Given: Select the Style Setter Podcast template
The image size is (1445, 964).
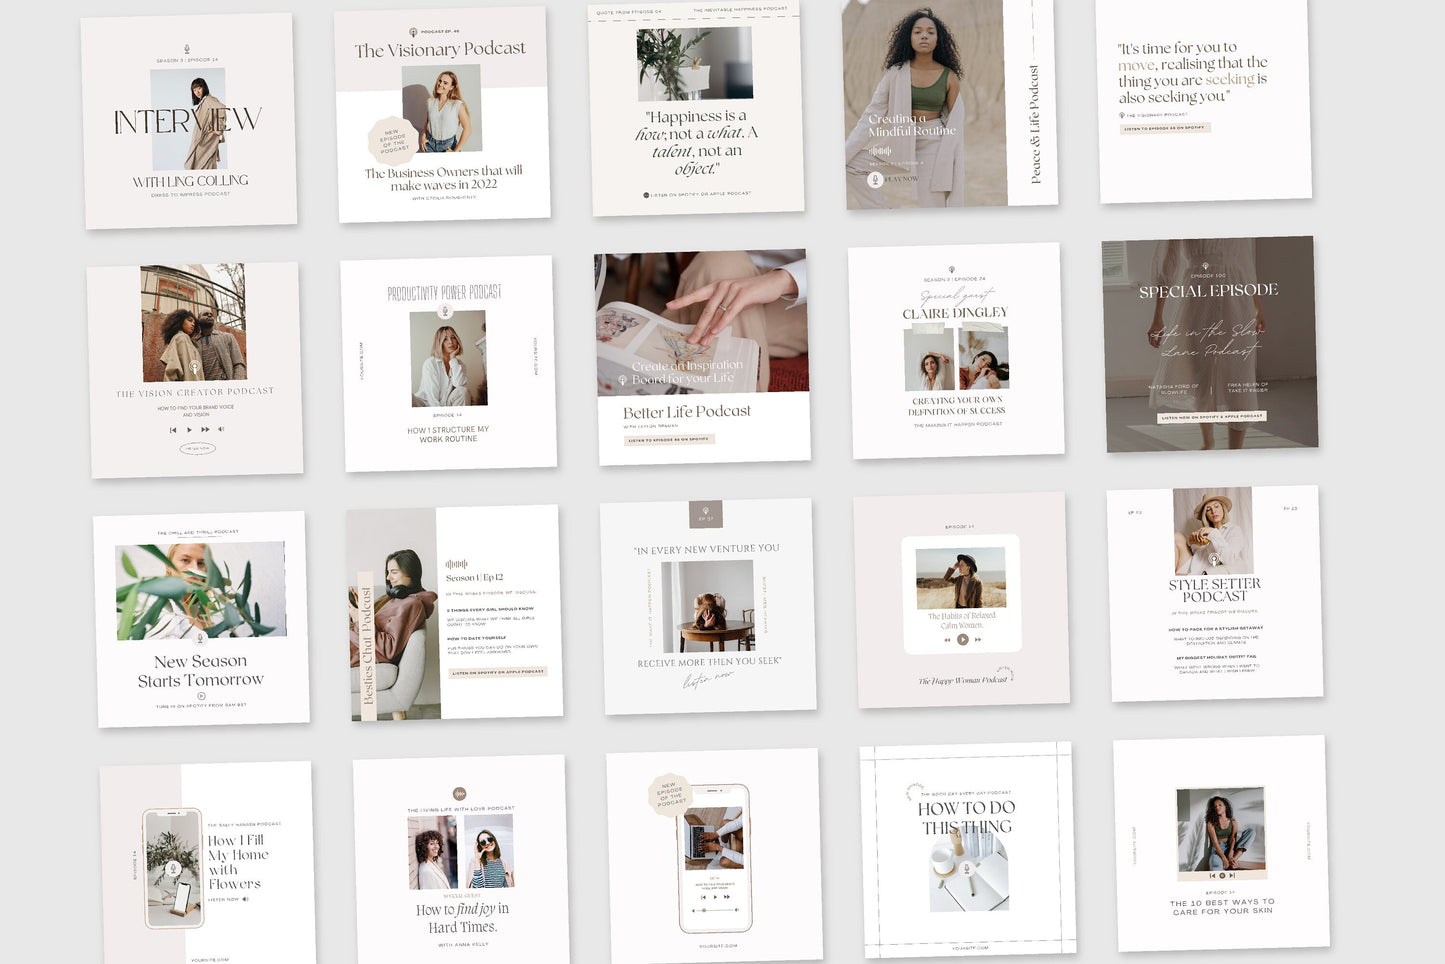Looking at the screenshot, I should [x=1215, y=593].
